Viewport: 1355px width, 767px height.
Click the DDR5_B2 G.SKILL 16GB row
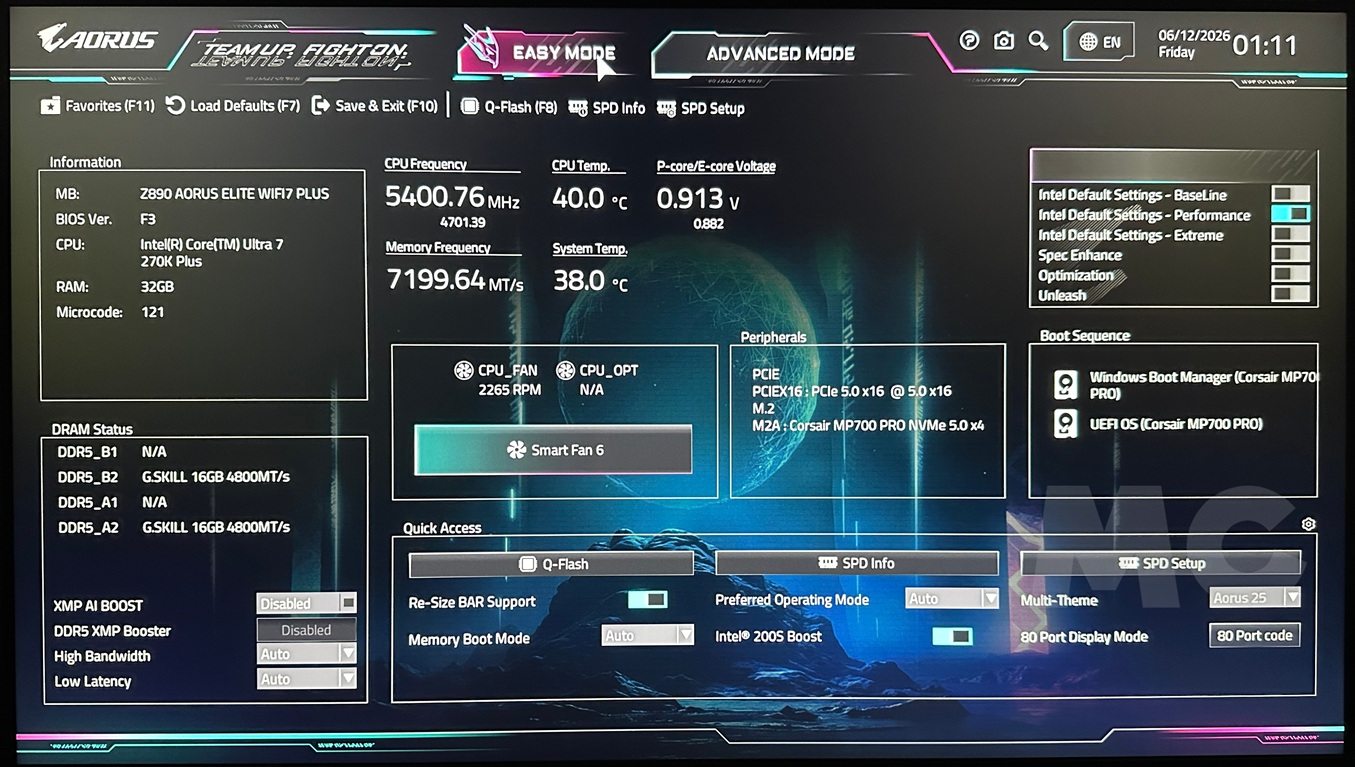(174, 477)
